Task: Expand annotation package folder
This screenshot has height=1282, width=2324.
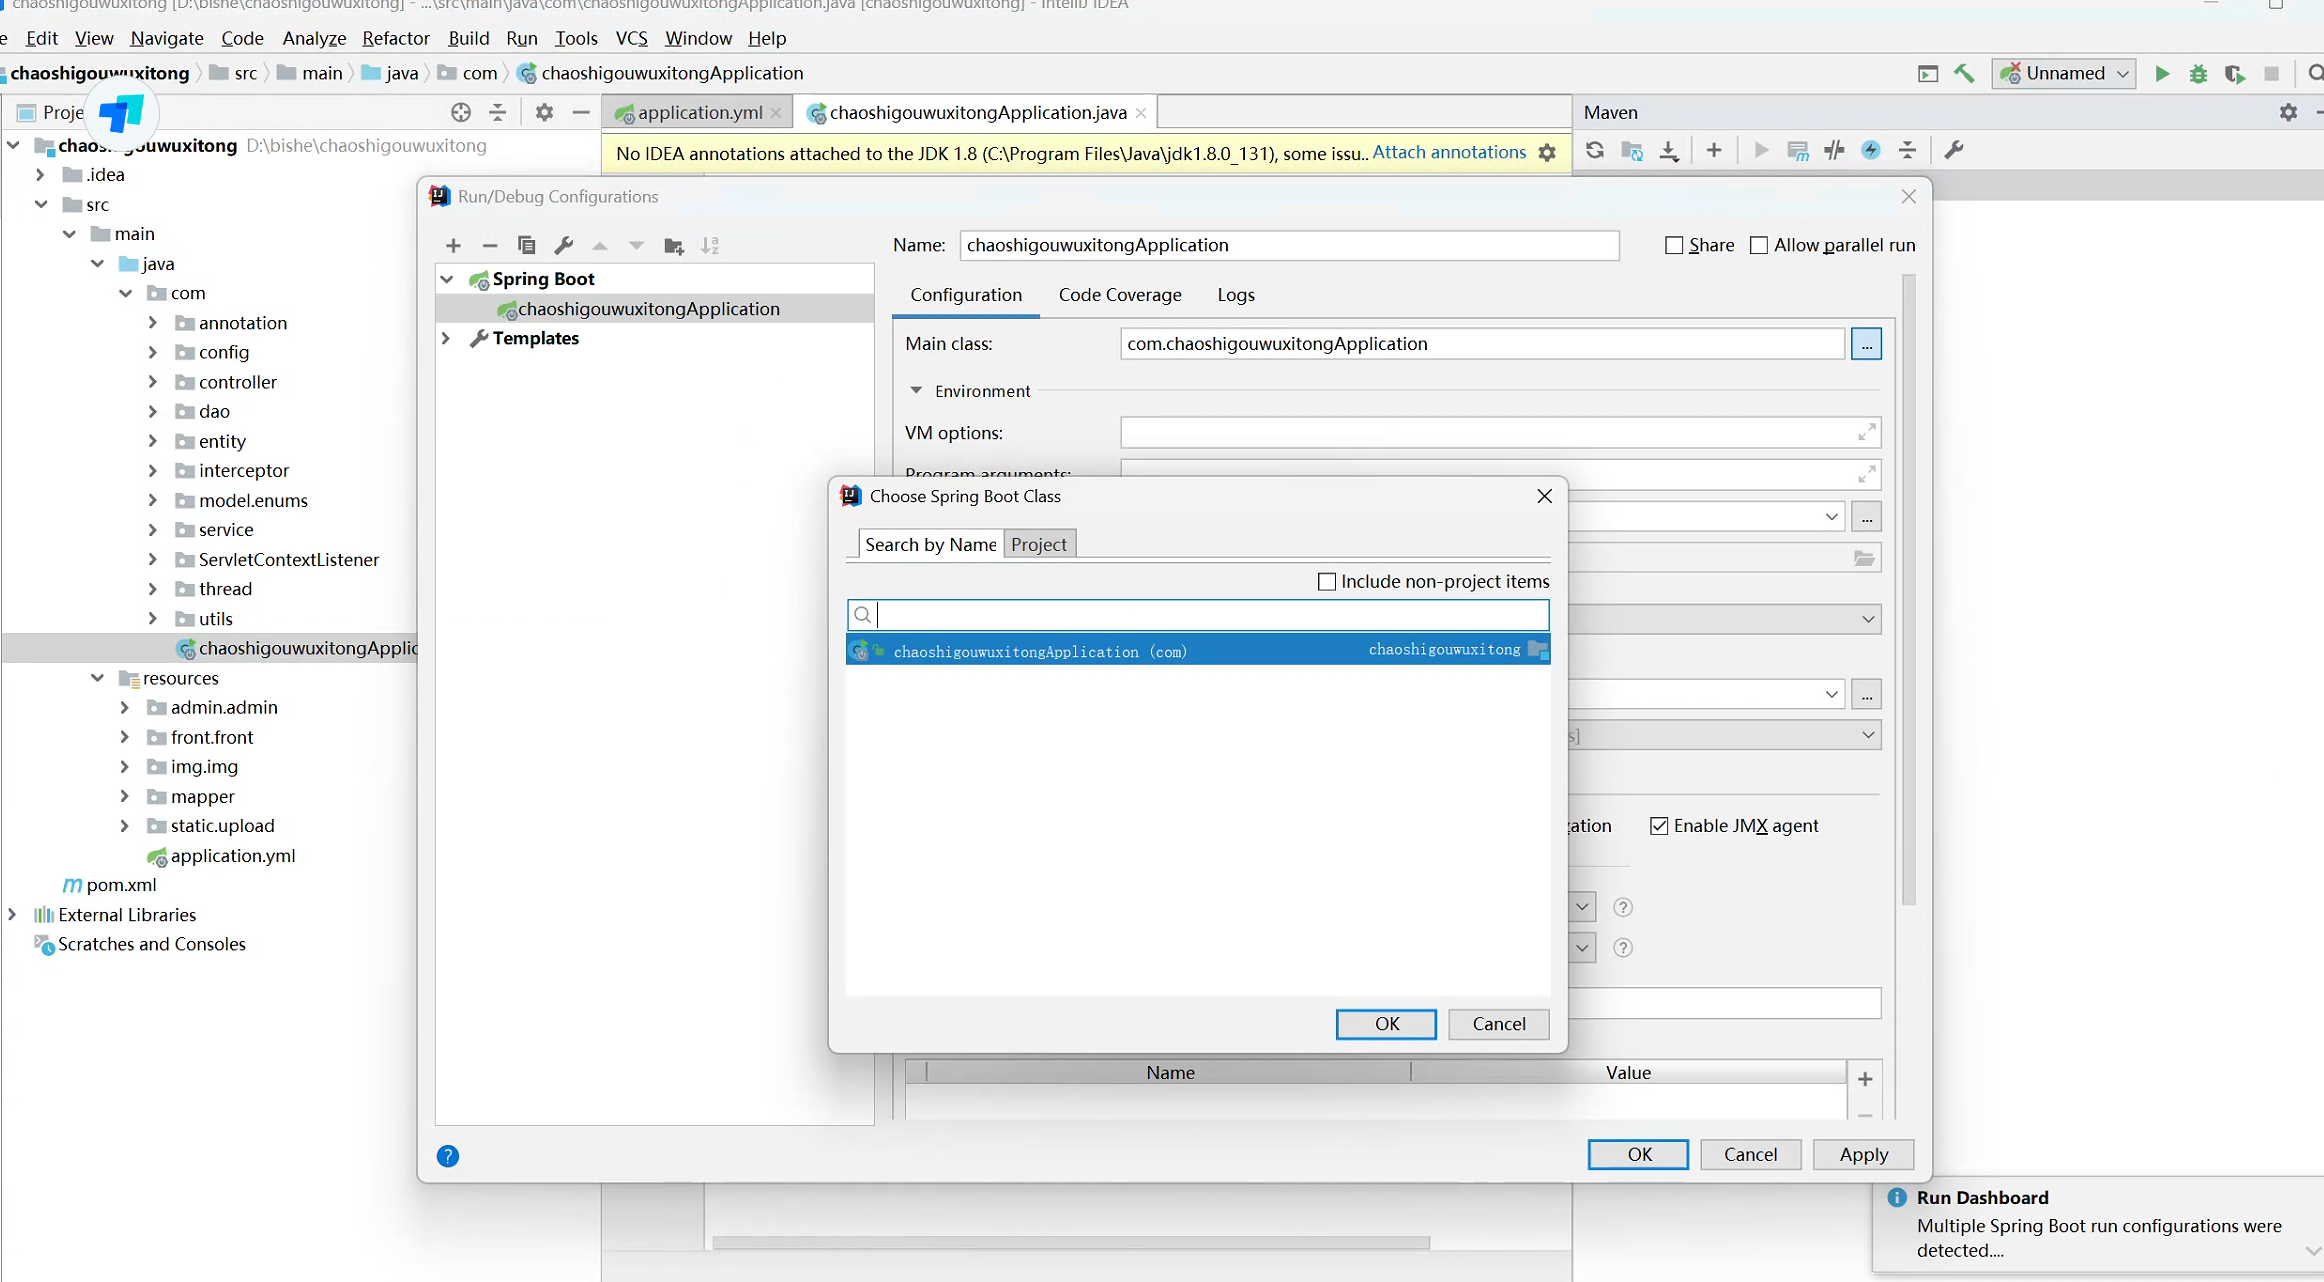Action: (152, 323)
